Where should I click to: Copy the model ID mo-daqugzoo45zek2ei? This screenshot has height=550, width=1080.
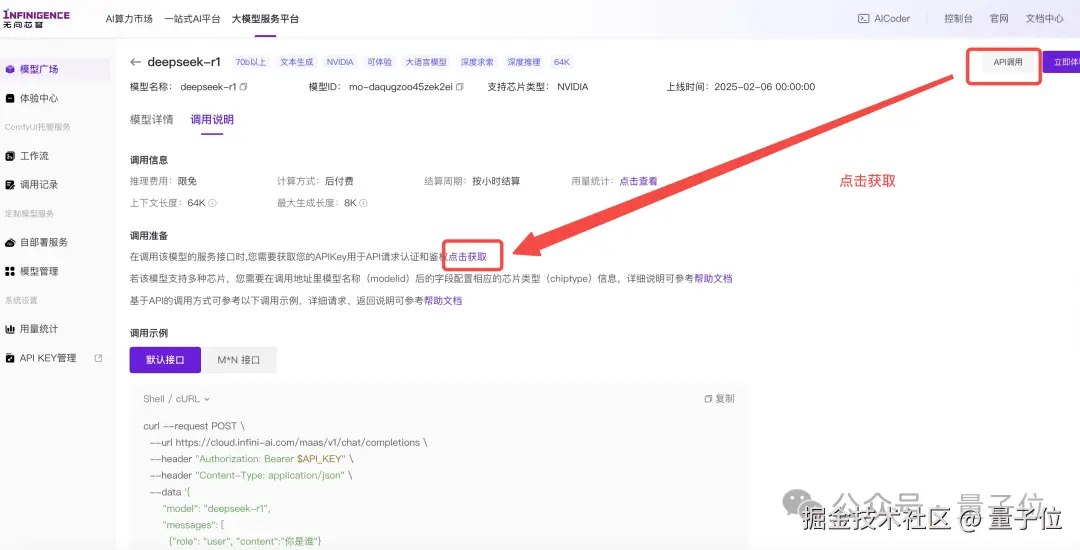(x=460, y=87)
